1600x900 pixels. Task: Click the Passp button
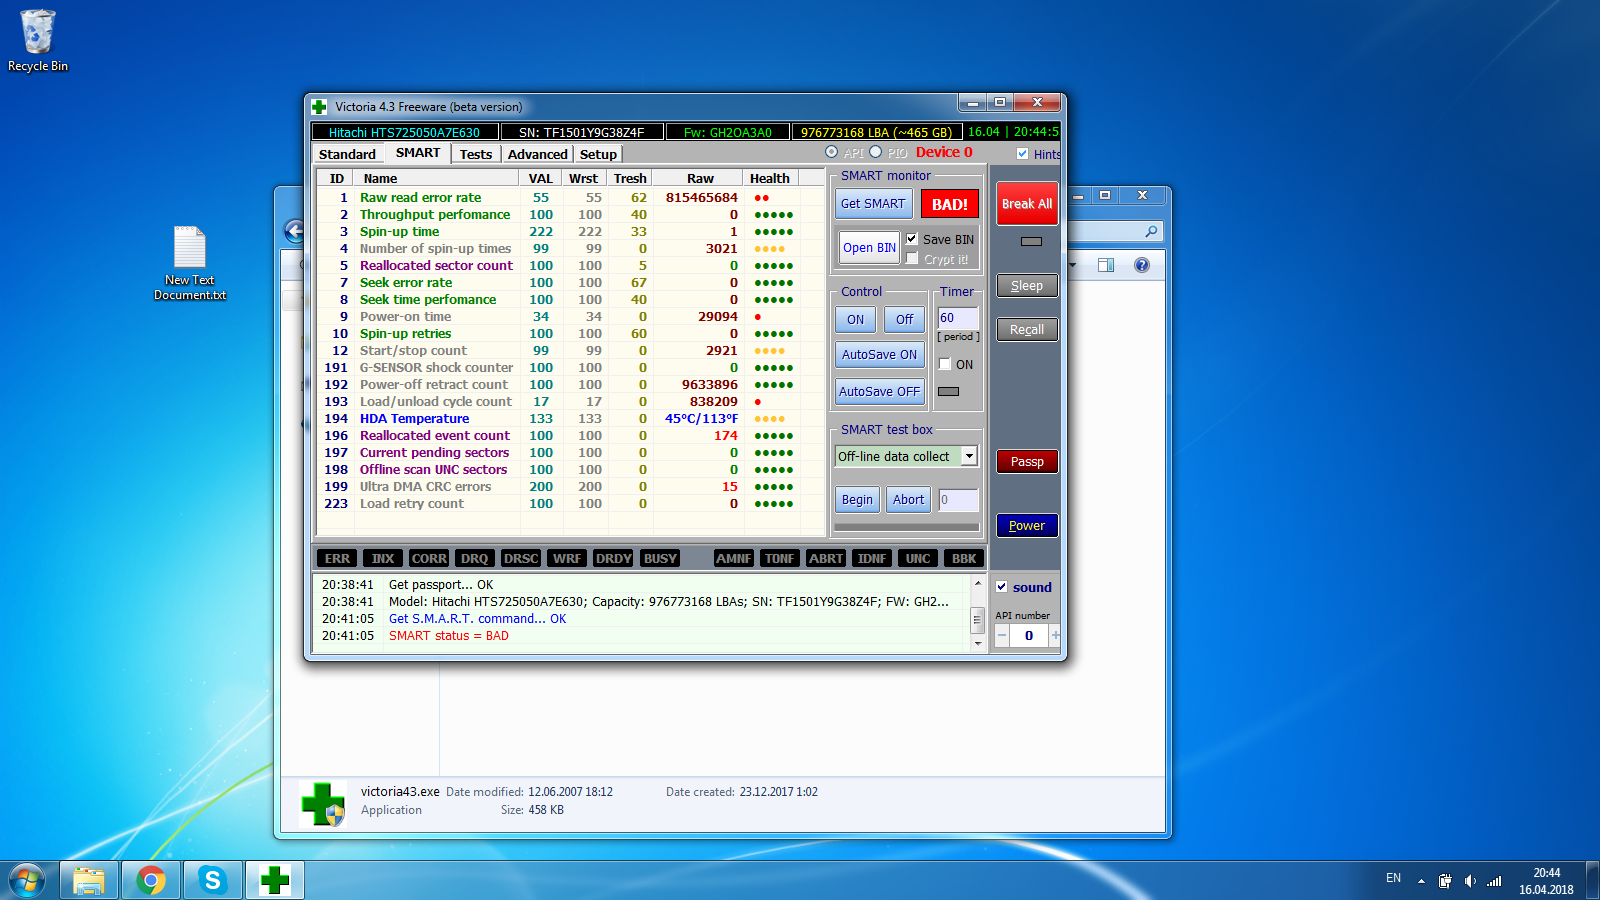[1027, 462]
